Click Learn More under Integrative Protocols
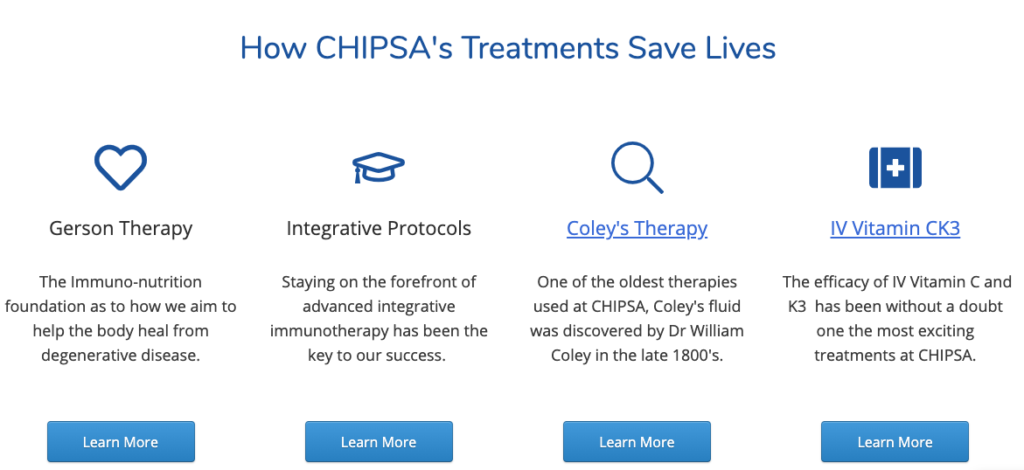The height and width of the screenshot is (470, 1024). point(379,442)
